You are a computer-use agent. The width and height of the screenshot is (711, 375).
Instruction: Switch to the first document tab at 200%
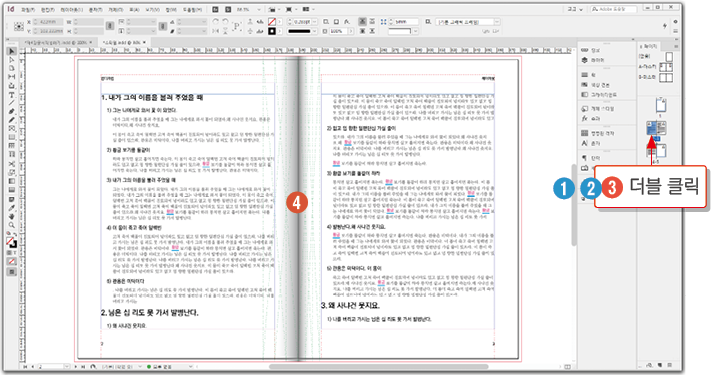coord(56,42)
